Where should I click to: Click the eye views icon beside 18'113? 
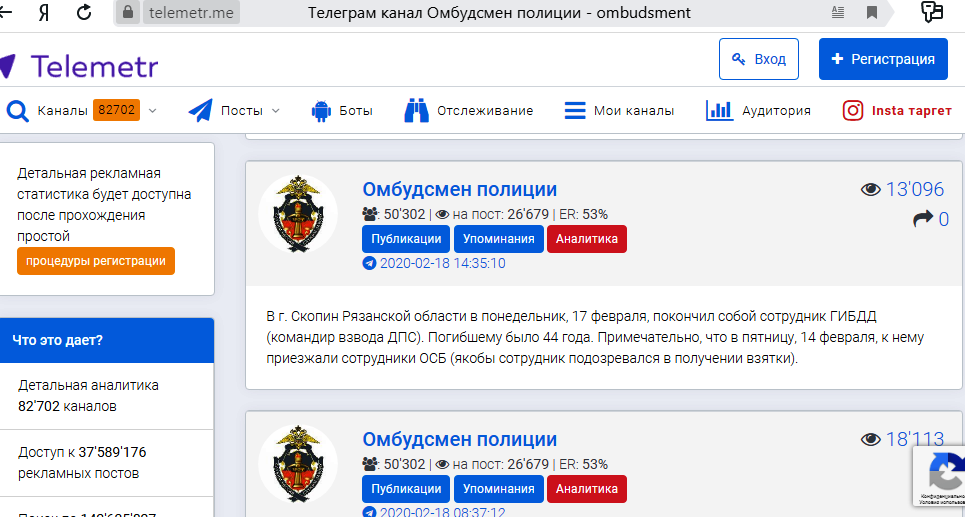[870, 439]
